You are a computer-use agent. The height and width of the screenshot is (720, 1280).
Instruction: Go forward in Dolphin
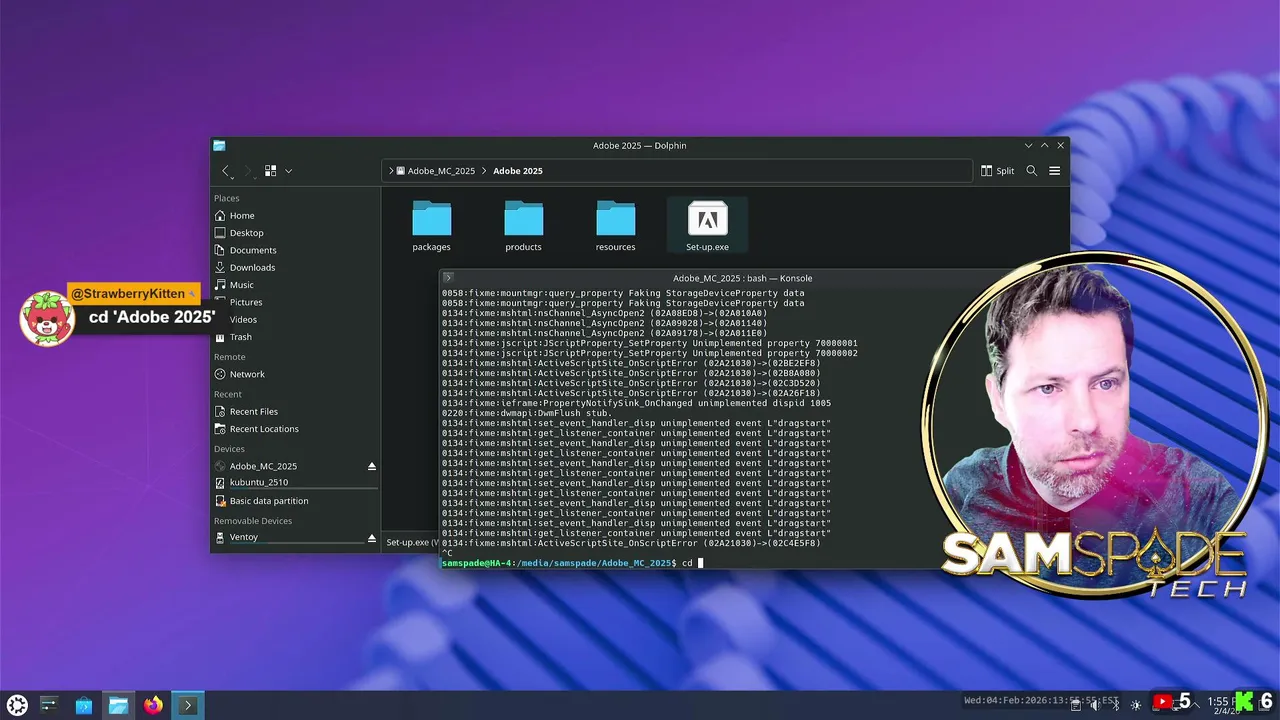point(248,171)
